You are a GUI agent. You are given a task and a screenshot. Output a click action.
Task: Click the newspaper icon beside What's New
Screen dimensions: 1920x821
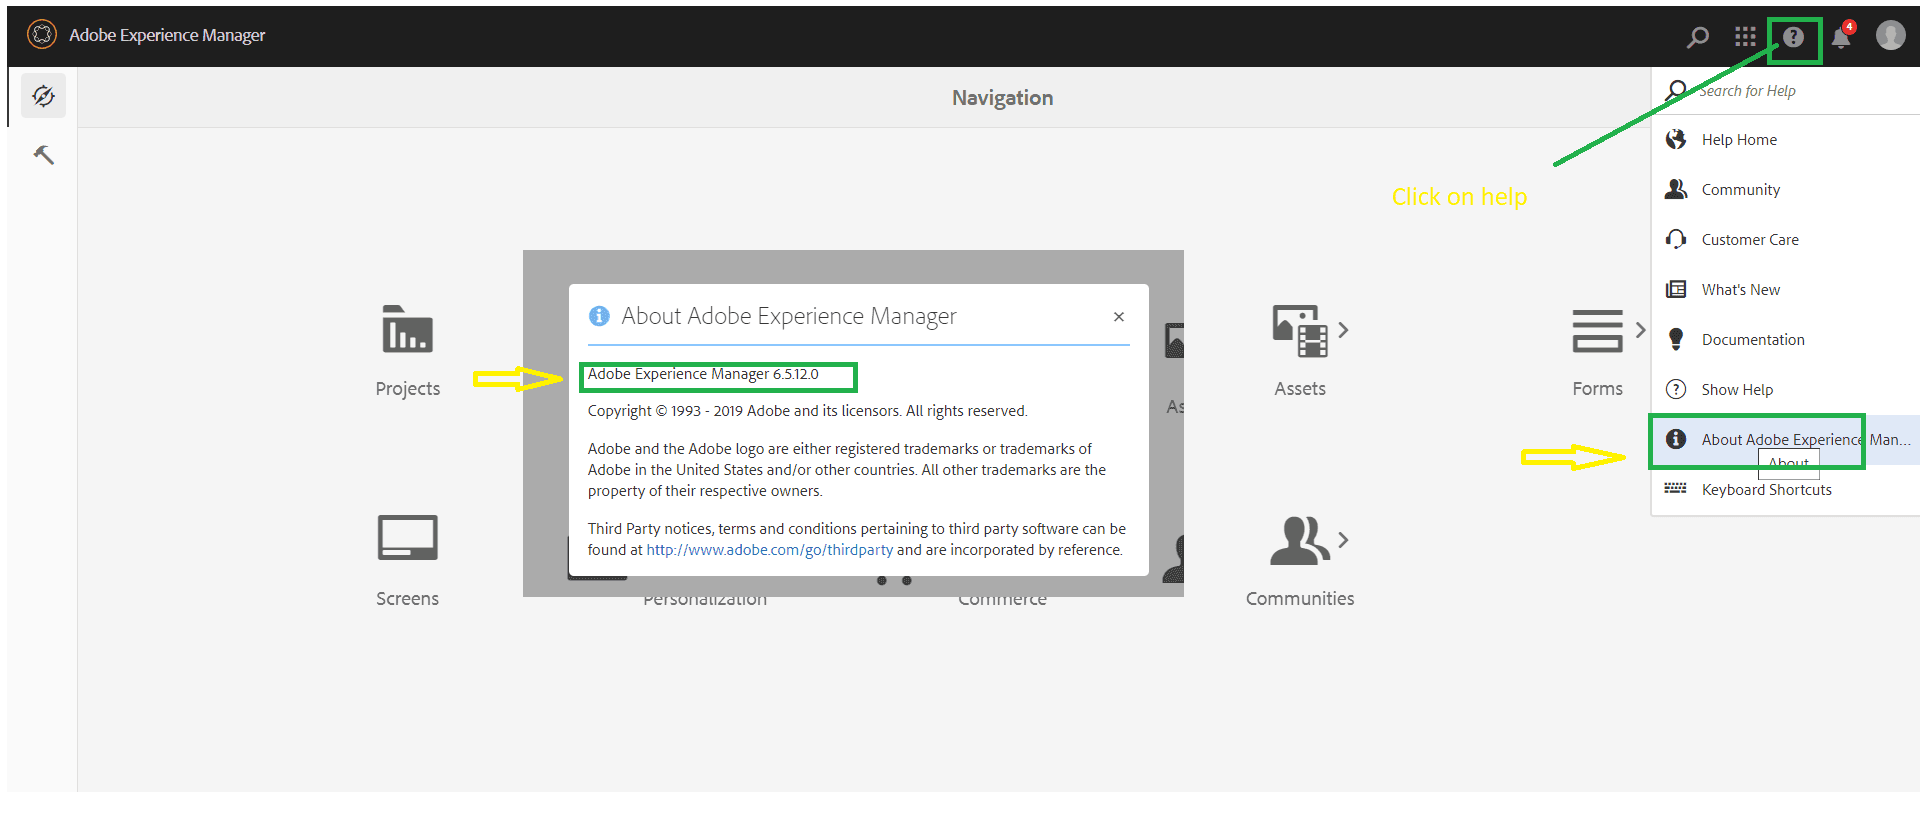[x=1676, y=289]
